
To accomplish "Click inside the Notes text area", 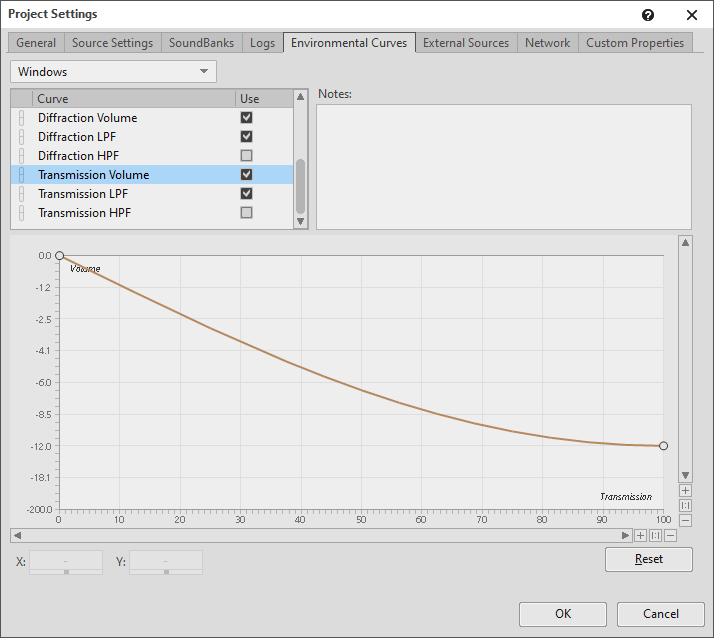I will [x=503, y=166].
